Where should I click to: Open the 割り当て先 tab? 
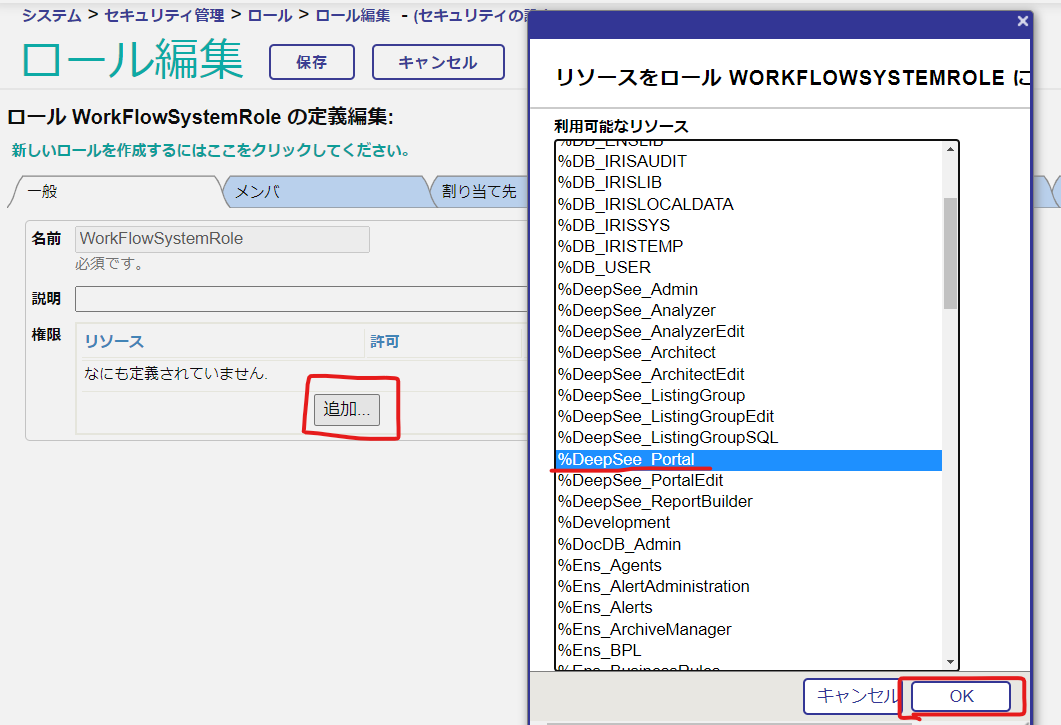click(x=479, y=192)
